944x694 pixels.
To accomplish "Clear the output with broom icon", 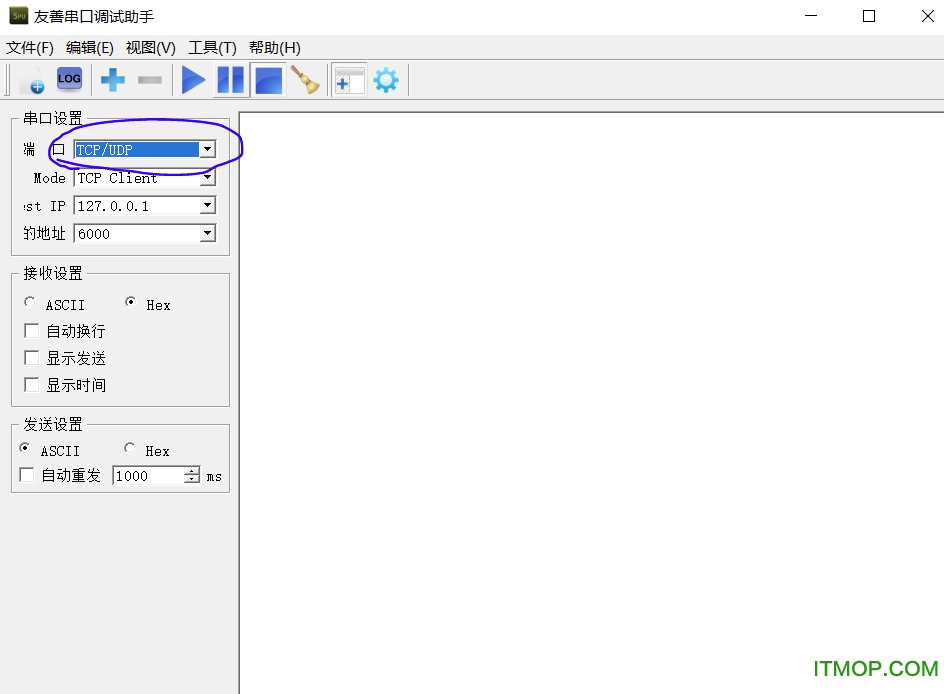I will point(305,80).
